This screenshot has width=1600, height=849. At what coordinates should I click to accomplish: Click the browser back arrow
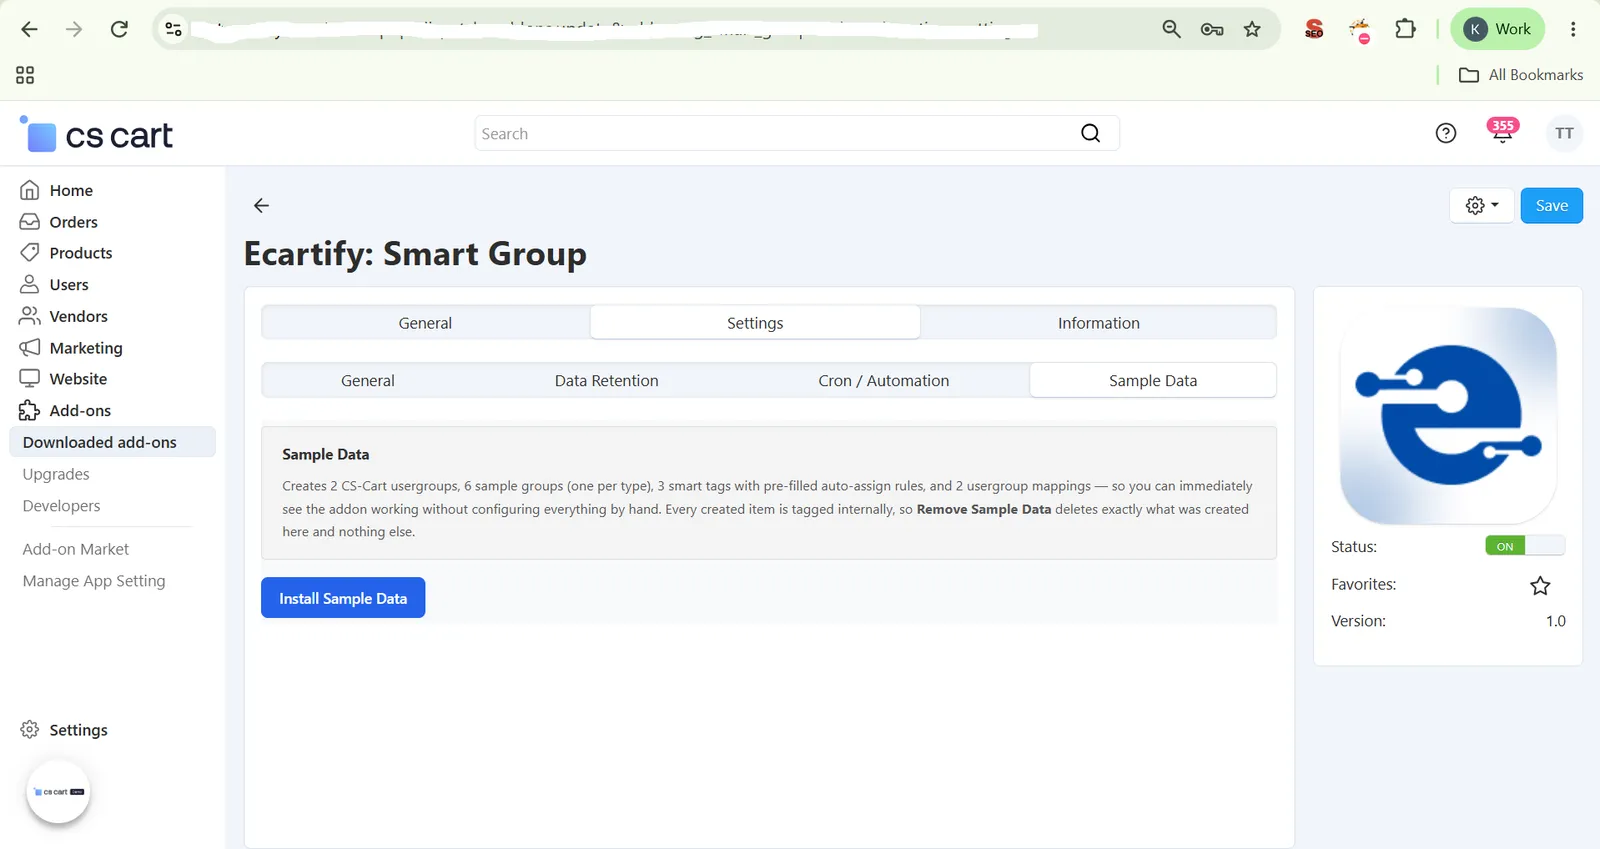click(29, 29)
